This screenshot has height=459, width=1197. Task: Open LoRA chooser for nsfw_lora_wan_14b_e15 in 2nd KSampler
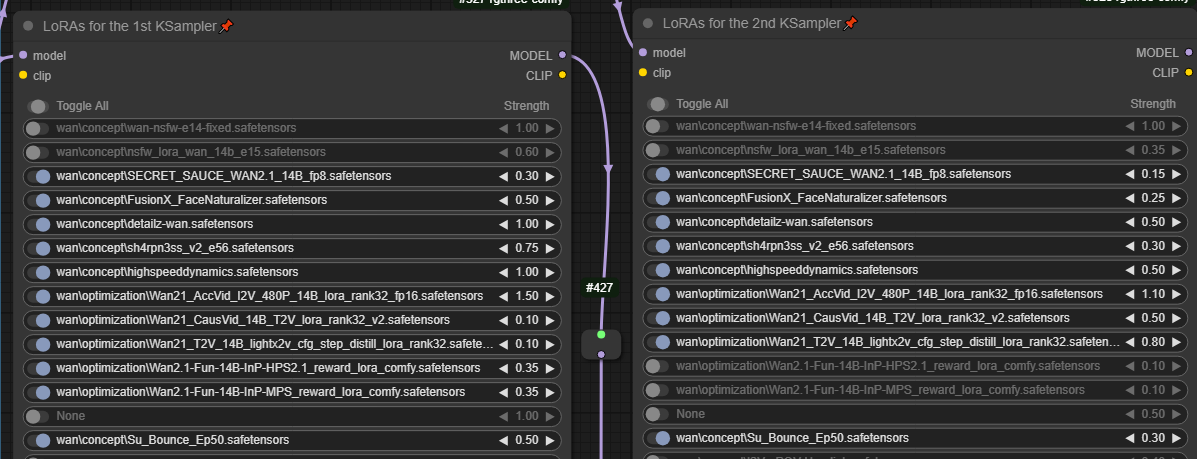click(x=811, y=150)
